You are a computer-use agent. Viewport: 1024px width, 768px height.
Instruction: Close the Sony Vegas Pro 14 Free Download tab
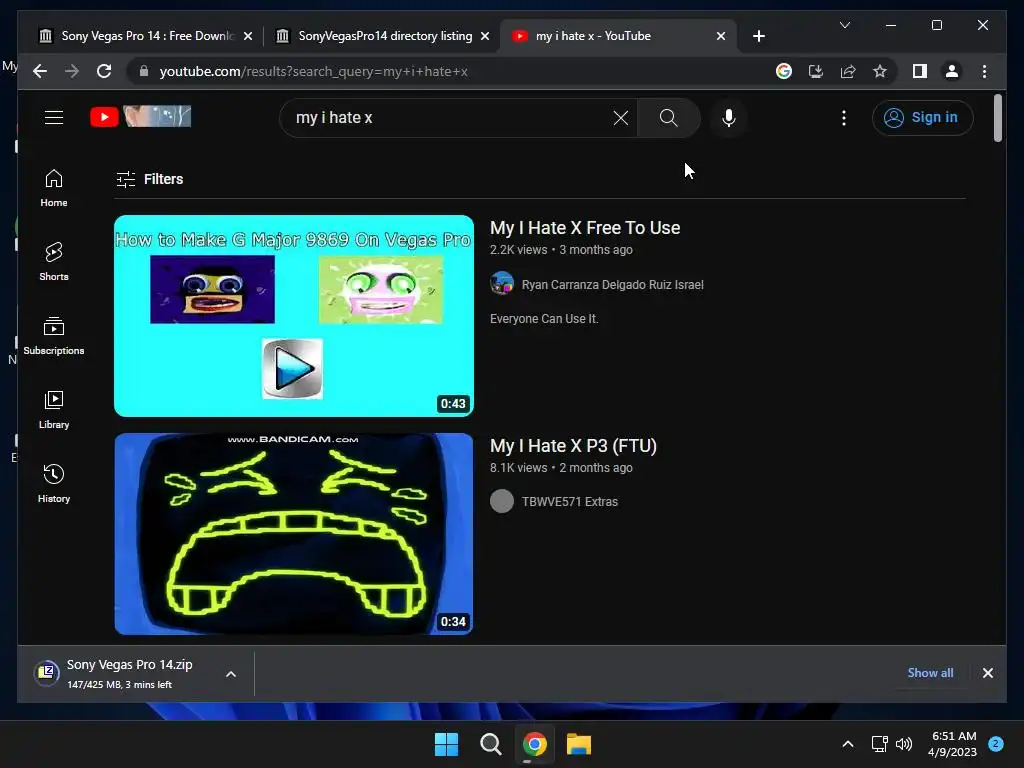pos(248,36)
